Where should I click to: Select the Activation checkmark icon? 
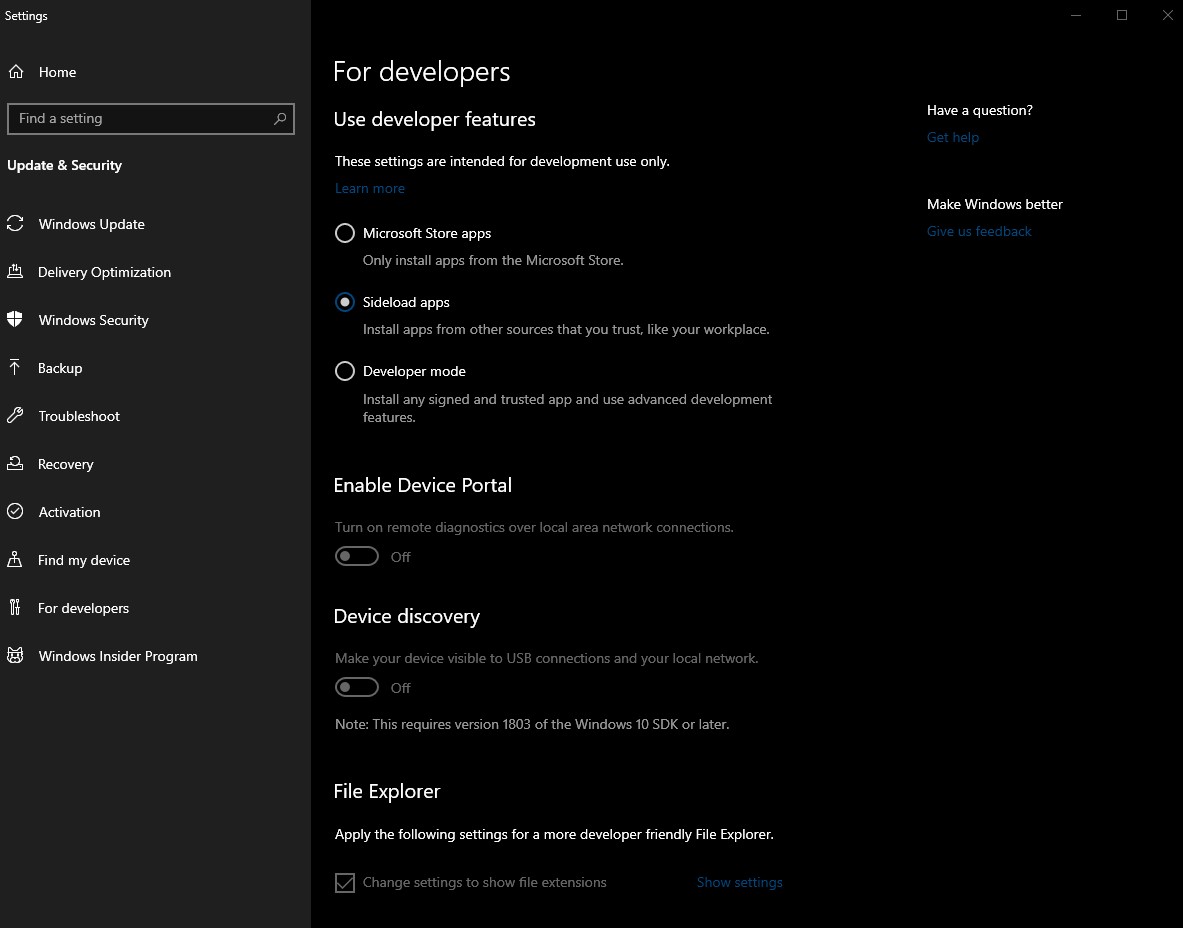coord(16,512)
